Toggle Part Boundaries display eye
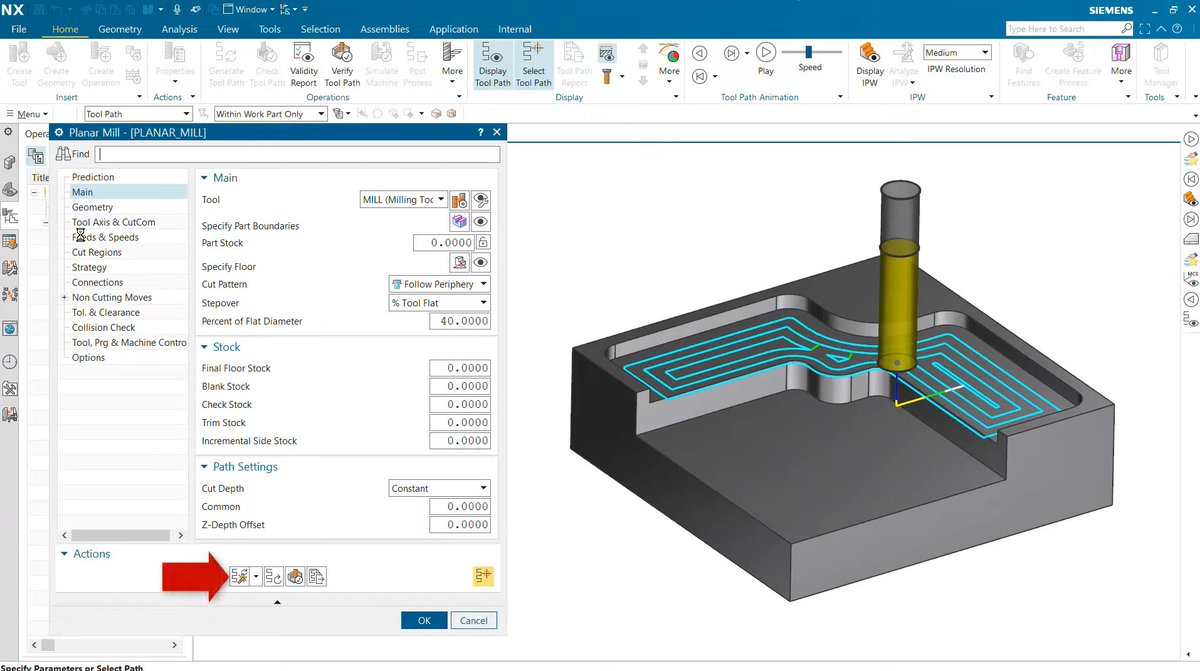1200x671 pixels. [481, 222]
